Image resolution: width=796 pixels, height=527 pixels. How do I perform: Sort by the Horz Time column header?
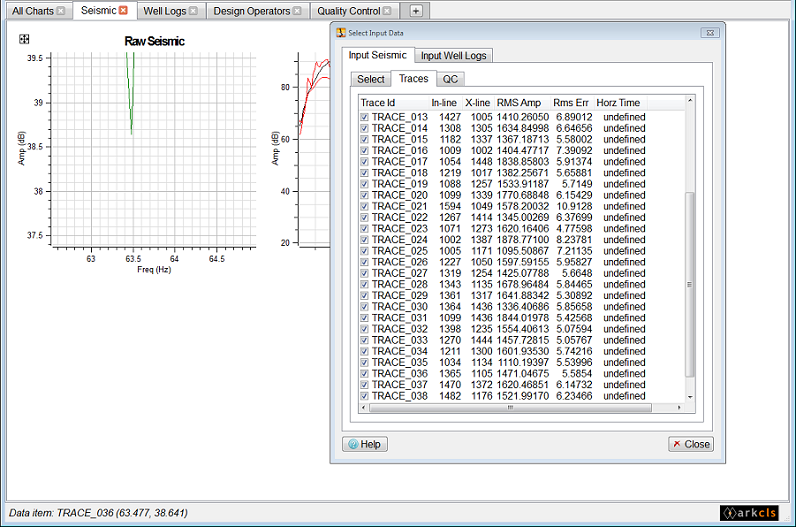618,103
